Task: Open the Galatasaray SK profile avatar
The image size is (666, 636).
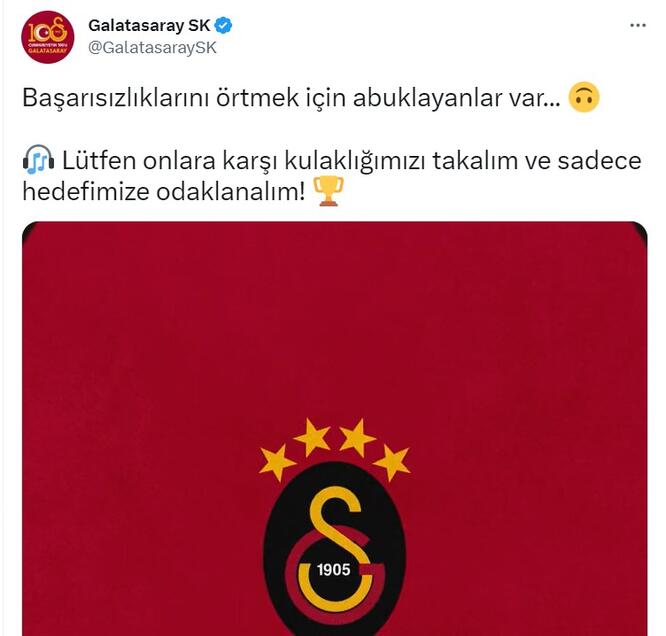Action: pos(47,37)
